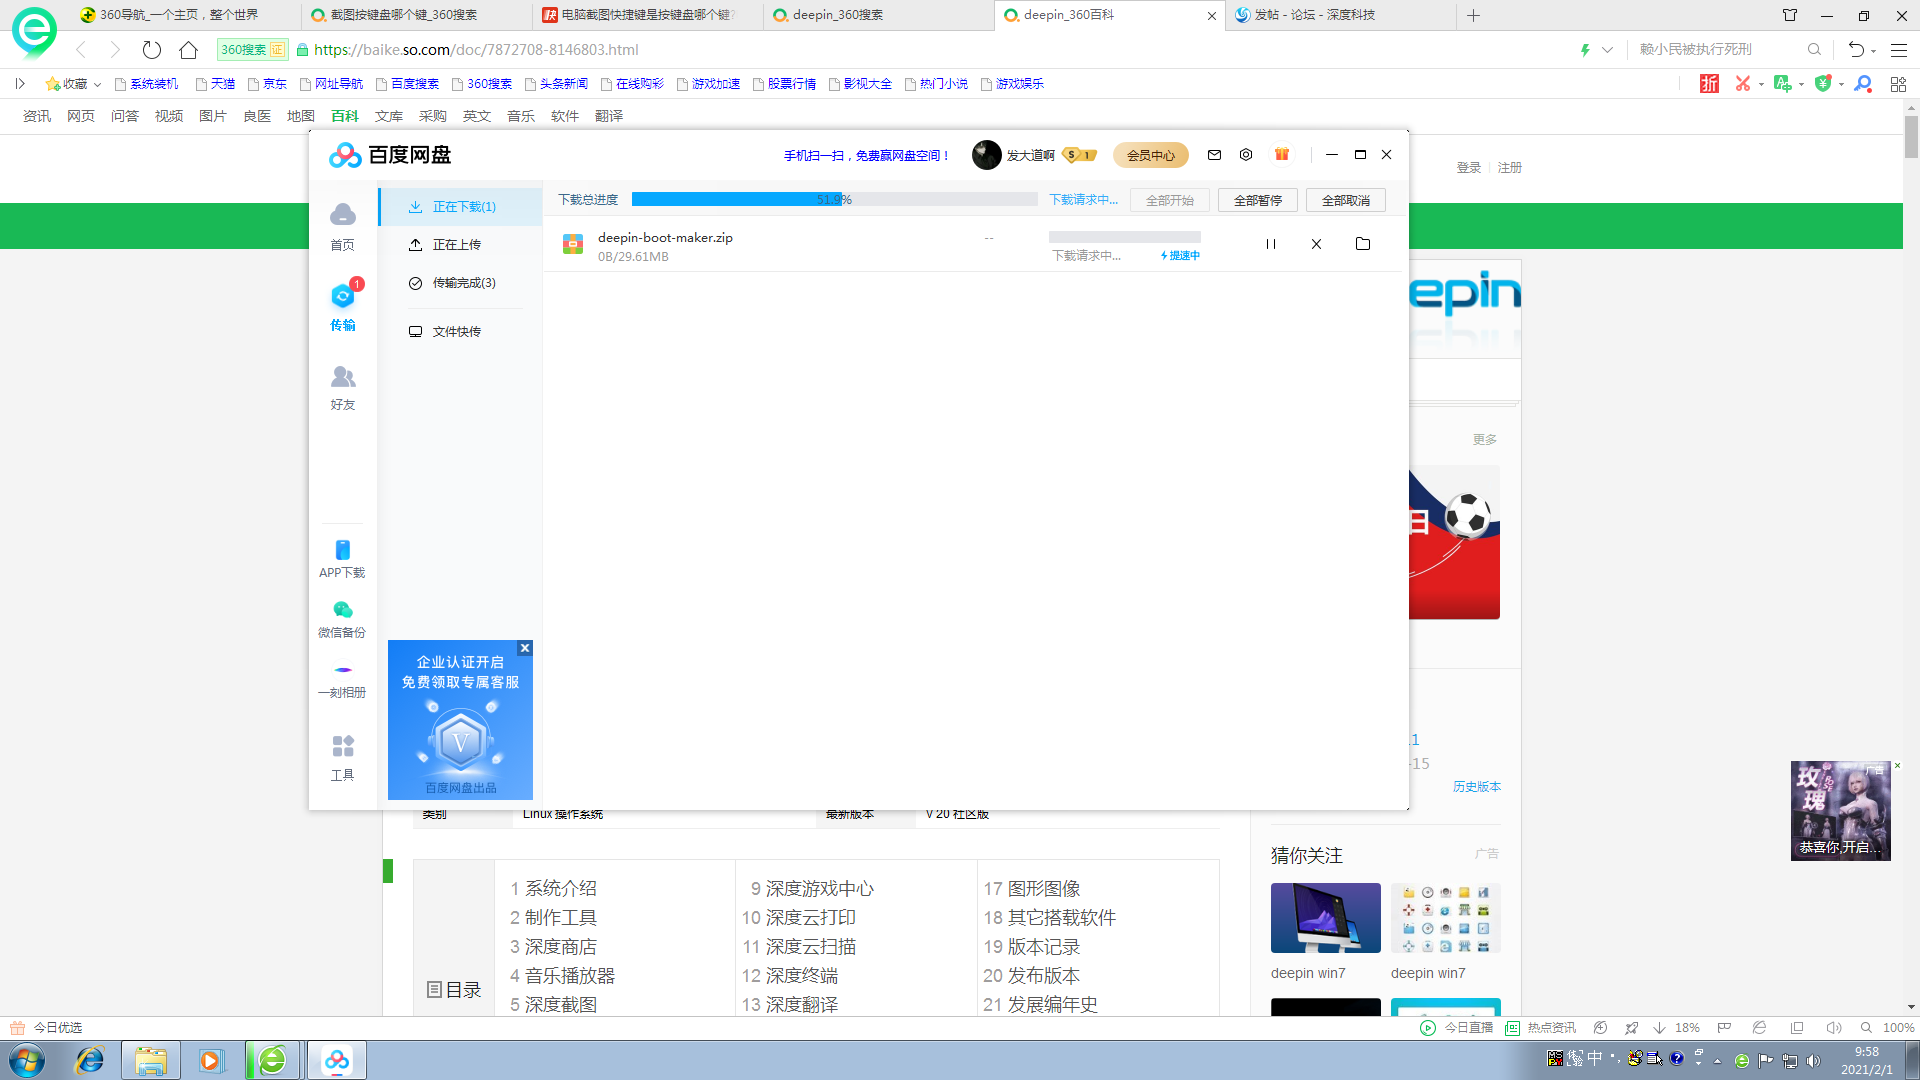
Task: Click the 历史版本 link
Action: [x=1477, y=787]
